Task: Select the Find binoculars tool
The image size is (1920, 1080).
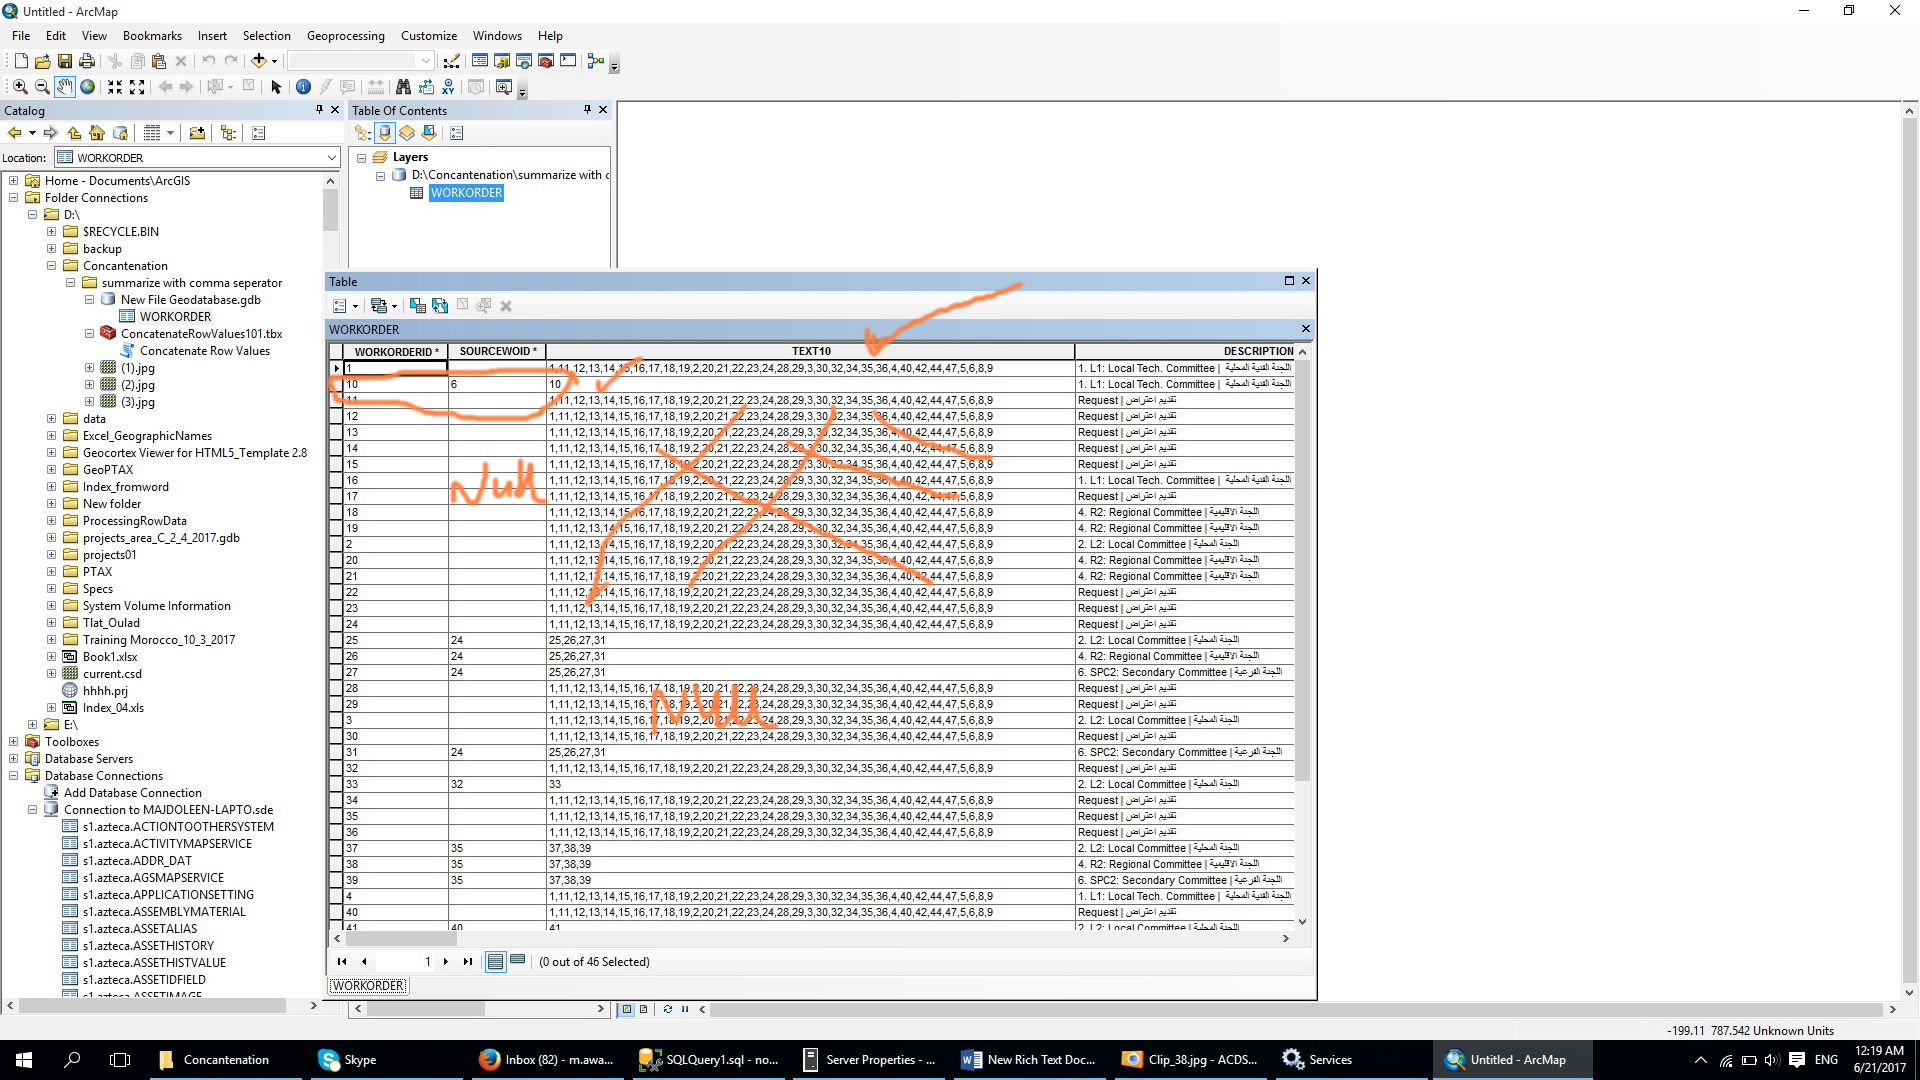Action: coord(403,87)
